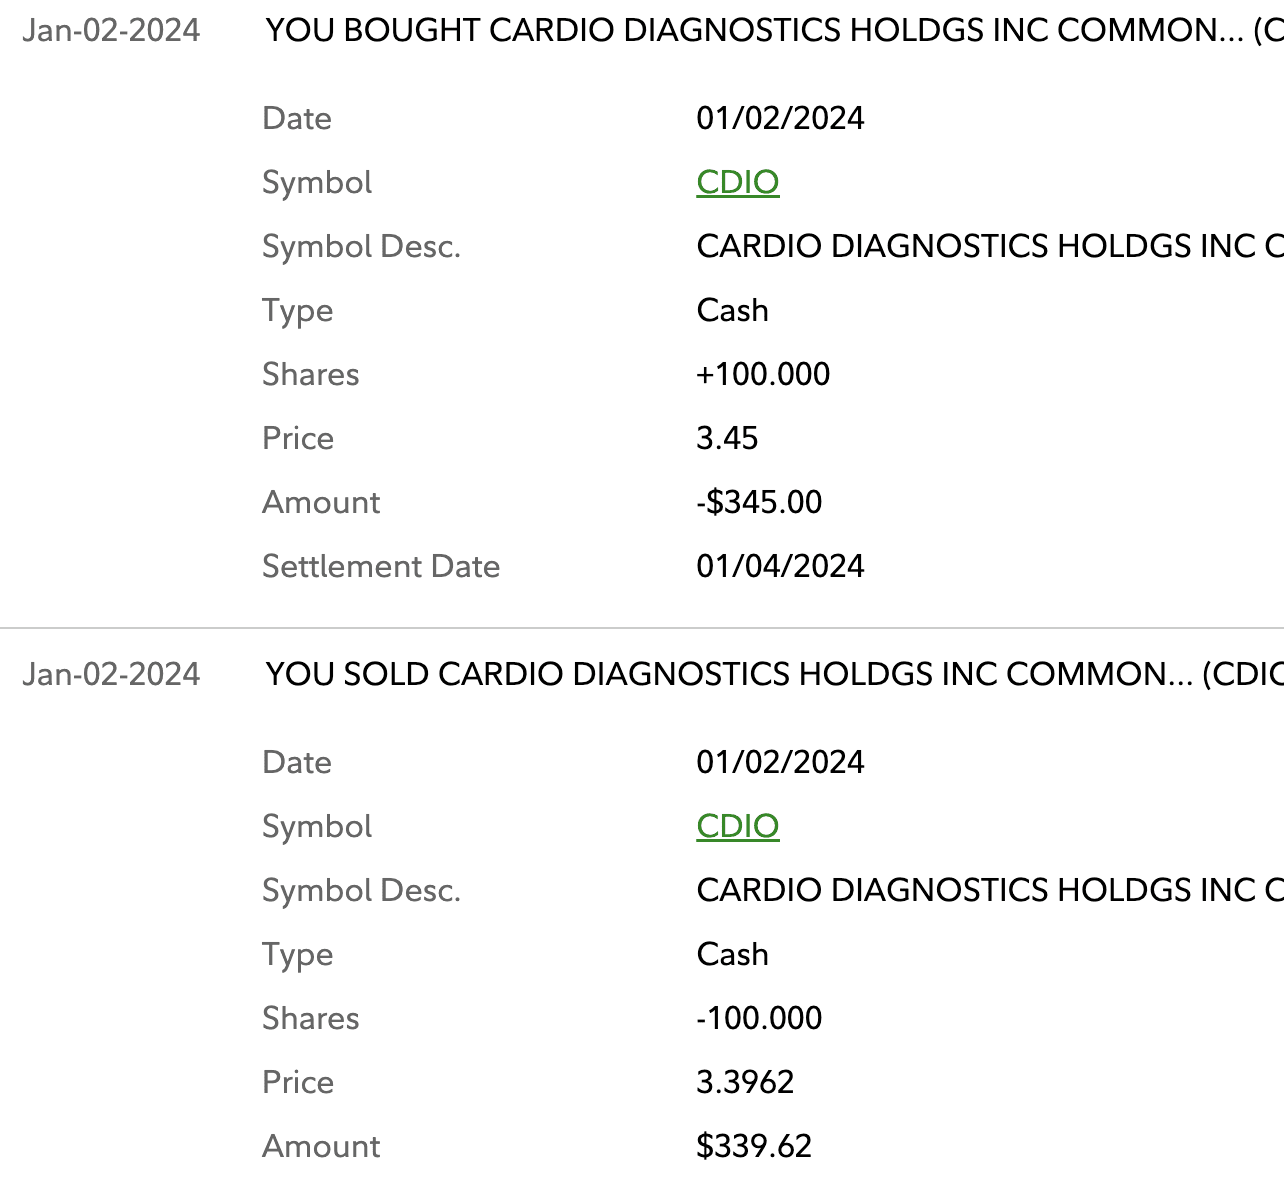Image resolution: width=1284 pixels, height=1192 pixels.
Task: Click the -100.000 shares value
Action: 759,1018
